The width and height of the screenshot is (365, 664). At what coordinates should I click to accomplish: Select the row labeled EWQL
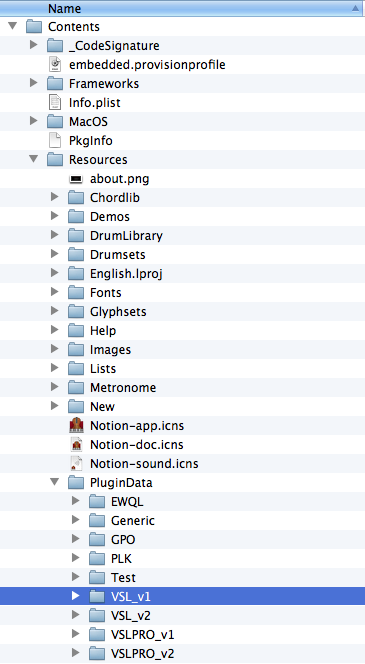pos(182,501)
